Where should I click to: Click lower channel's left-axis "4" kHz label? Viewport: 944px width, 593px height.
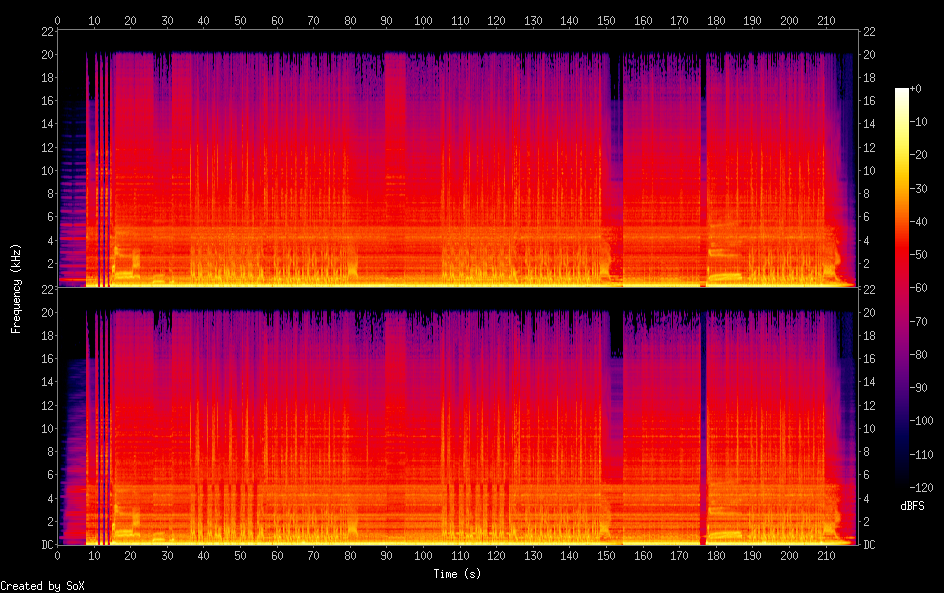pos(51,498)
